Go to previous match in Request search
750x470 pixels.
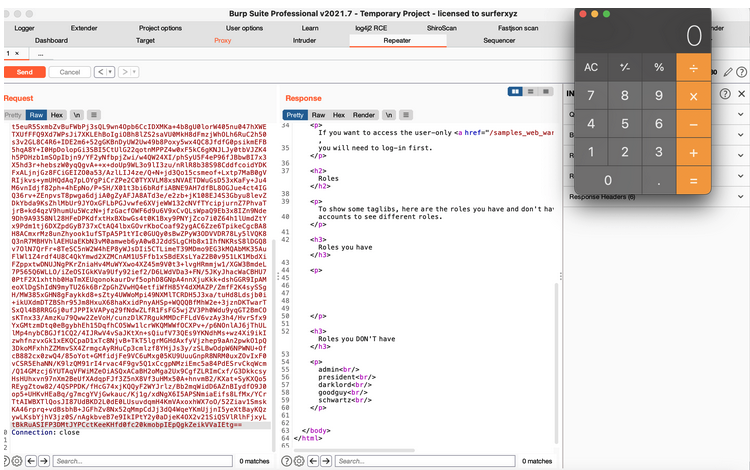tap(31, 461)
